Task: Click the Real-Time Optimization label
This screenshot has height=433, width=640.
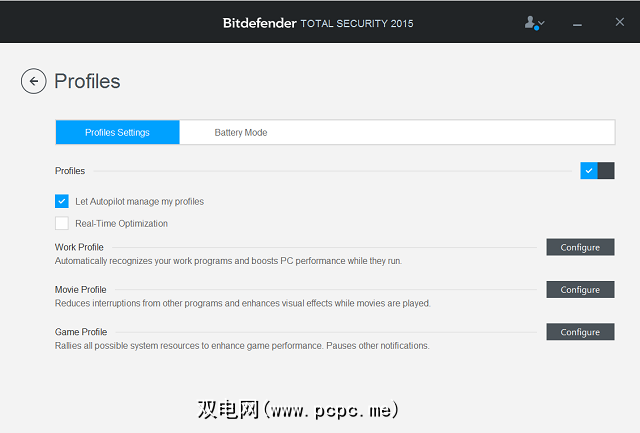Action: point(121,224)
